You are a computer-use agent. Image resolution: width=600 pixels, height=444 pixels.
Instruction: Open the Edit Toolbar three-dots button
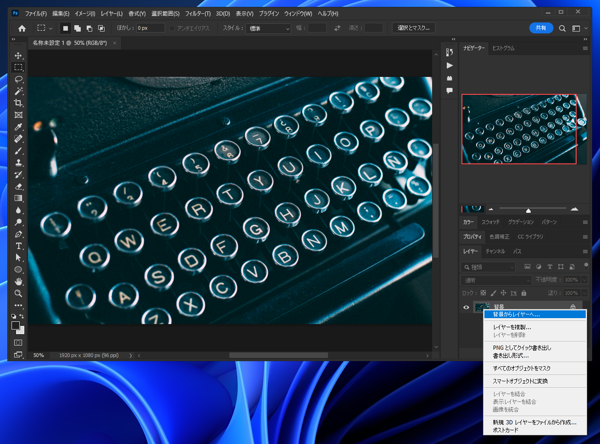coord(18,305)
